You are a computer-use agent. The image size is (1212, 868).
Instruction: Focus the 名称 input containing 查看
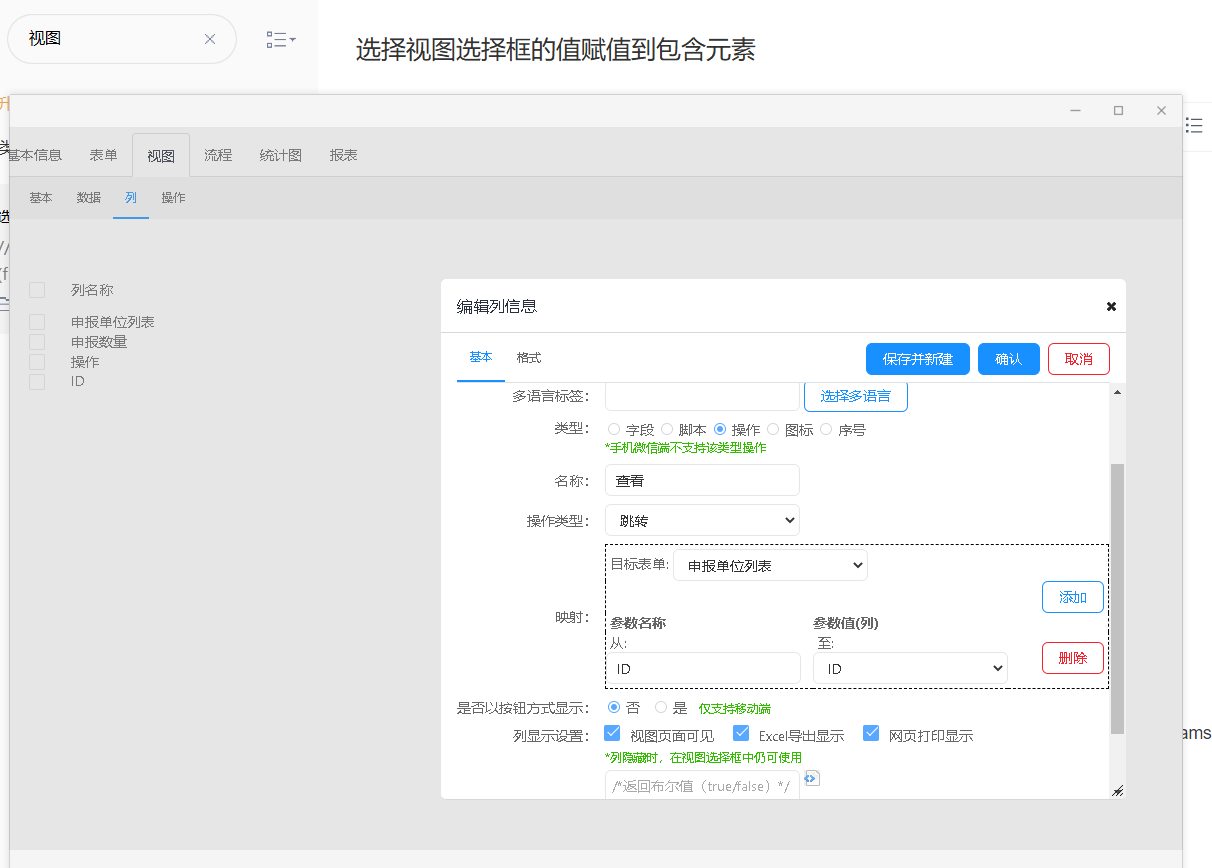[x=702, y=480]
